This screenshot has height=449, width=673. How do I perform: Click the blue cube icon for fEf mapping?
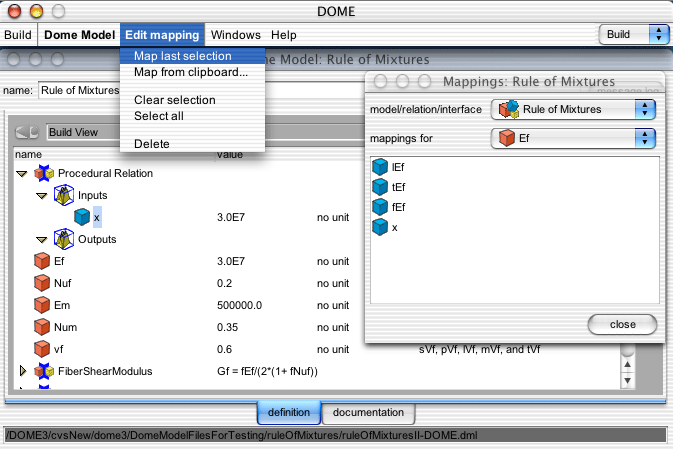(x=380, y=207)
